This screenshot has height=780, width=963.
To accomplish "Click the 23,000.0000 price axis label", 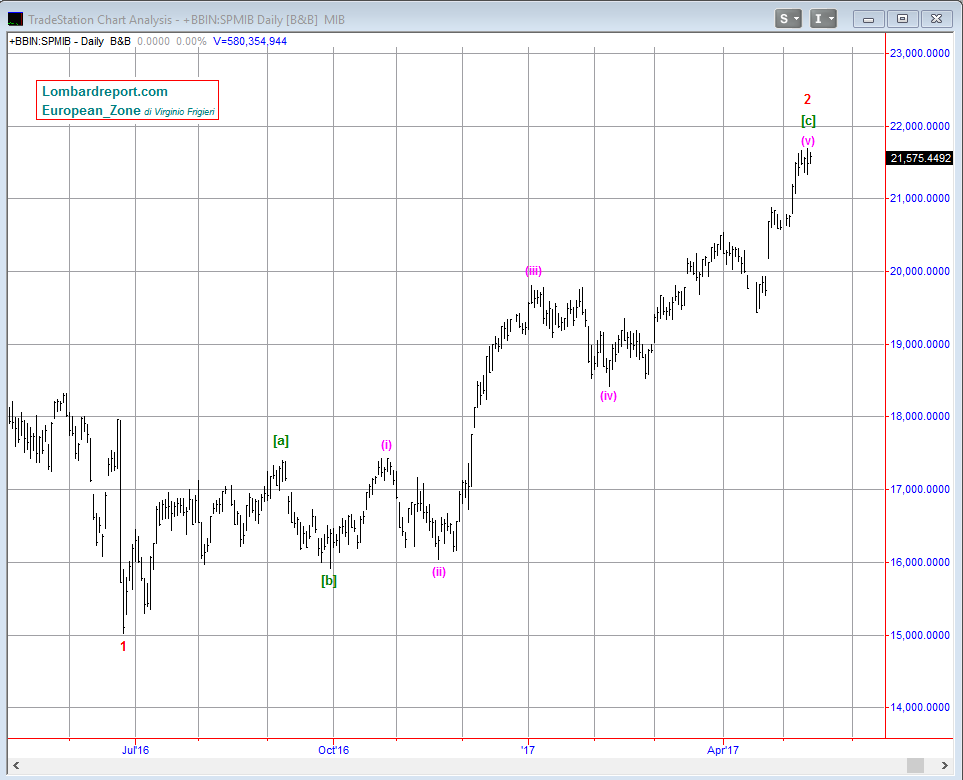I will (919, 53).
